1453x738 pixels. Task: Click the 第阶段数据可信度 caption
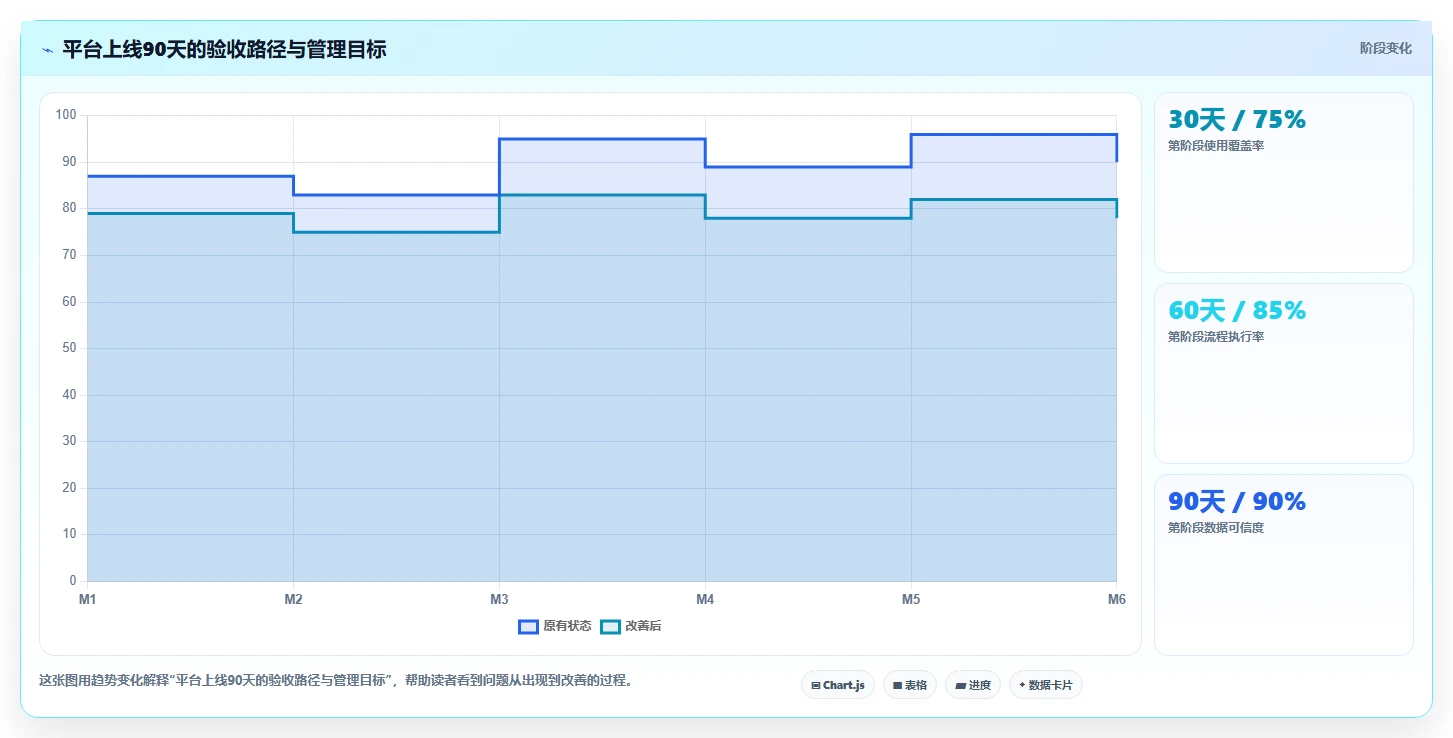click(1216, 528)
